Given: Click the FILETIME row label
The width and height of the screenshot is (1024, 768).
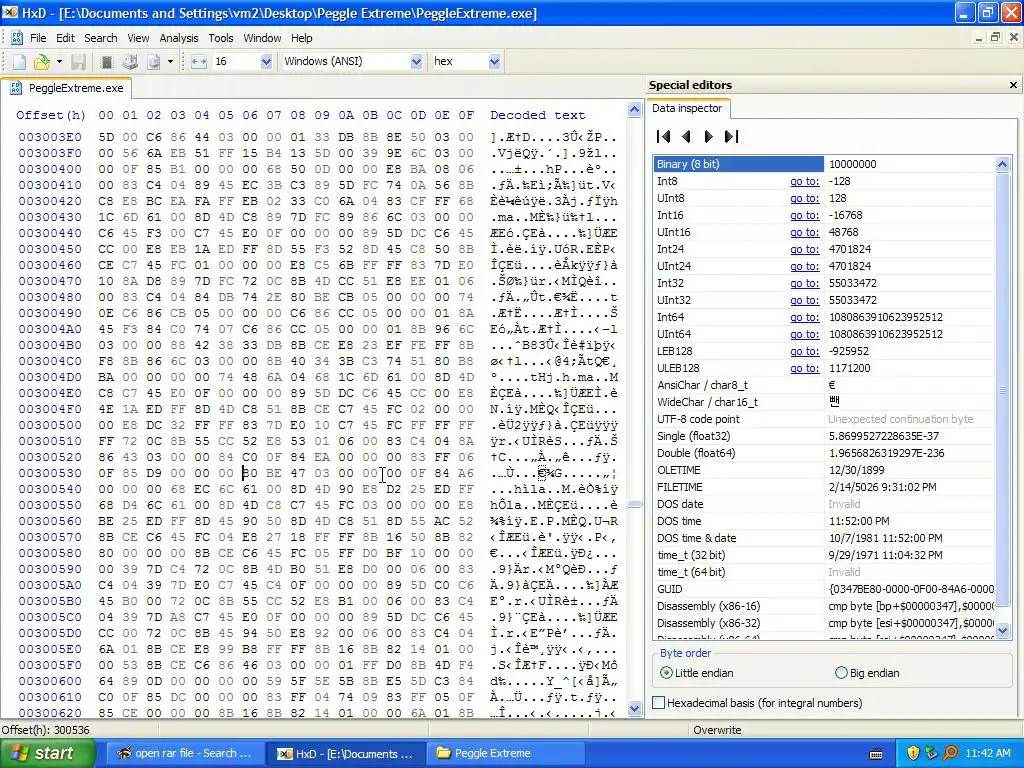Looking at the screenshot, I should click(x=680, y=487).
